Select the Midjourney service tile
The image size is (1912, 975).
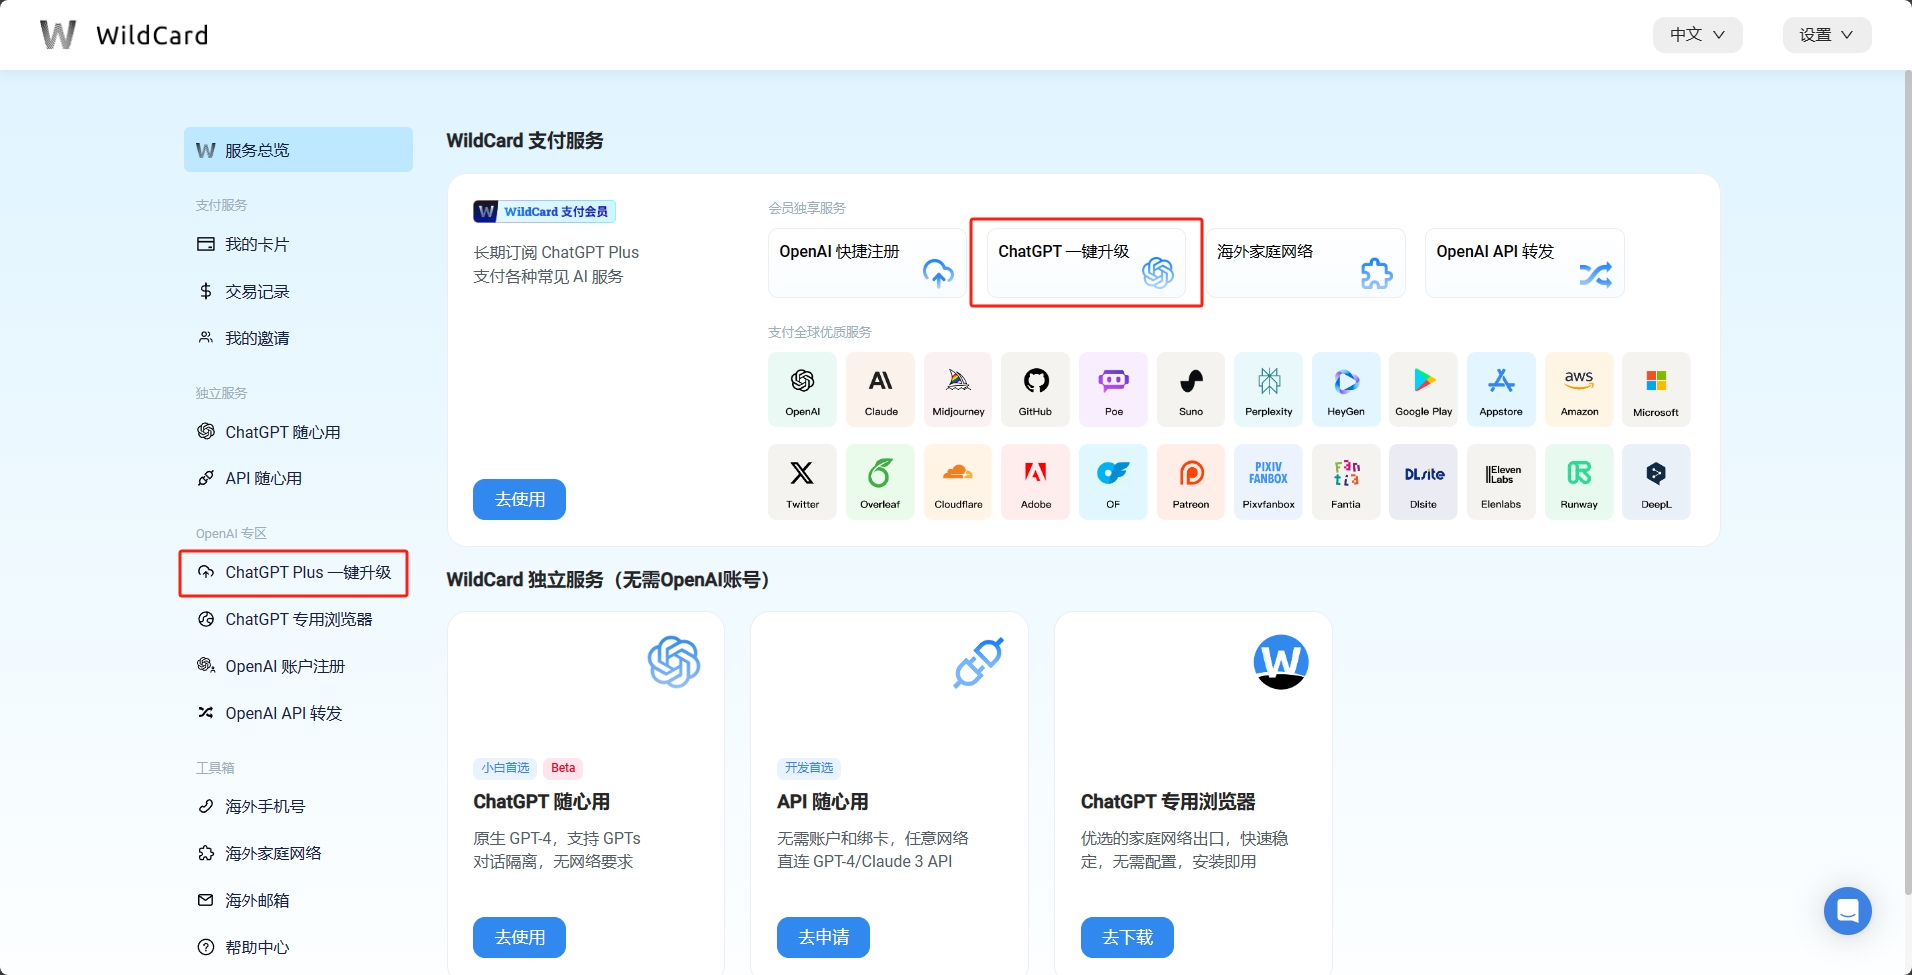pyautogui.click(x=958, y=389)
